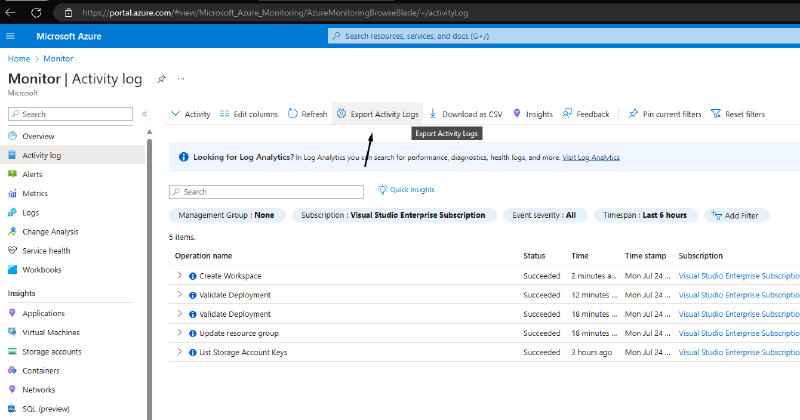Click the Azure global search box
This screenshot has height=420, width=800.
click(560, 36)
